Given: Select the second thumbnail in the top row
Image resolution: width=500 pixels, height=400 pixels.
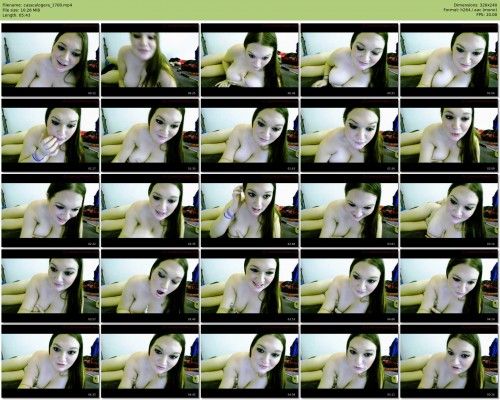Looking at the screenshot, I should 150,60.
